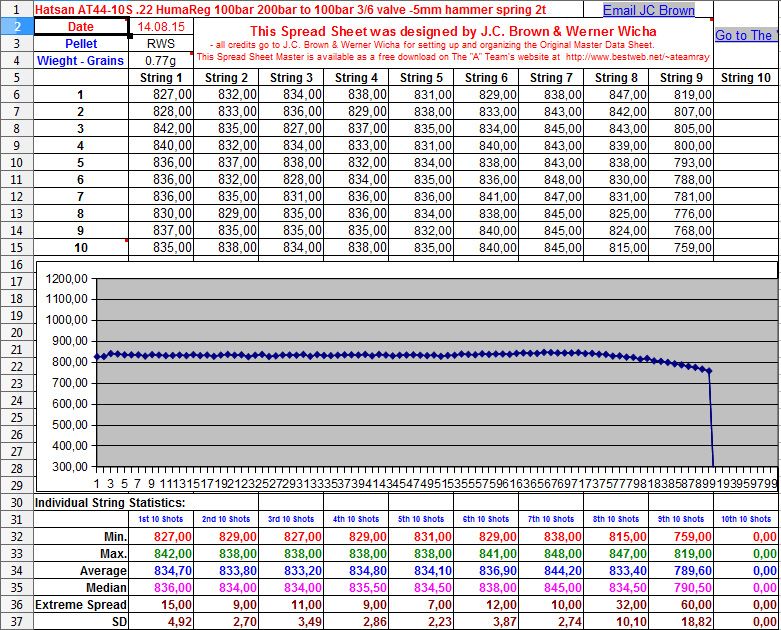Select median value 835,50
This screenshot has height=630, width=781.
356,587
